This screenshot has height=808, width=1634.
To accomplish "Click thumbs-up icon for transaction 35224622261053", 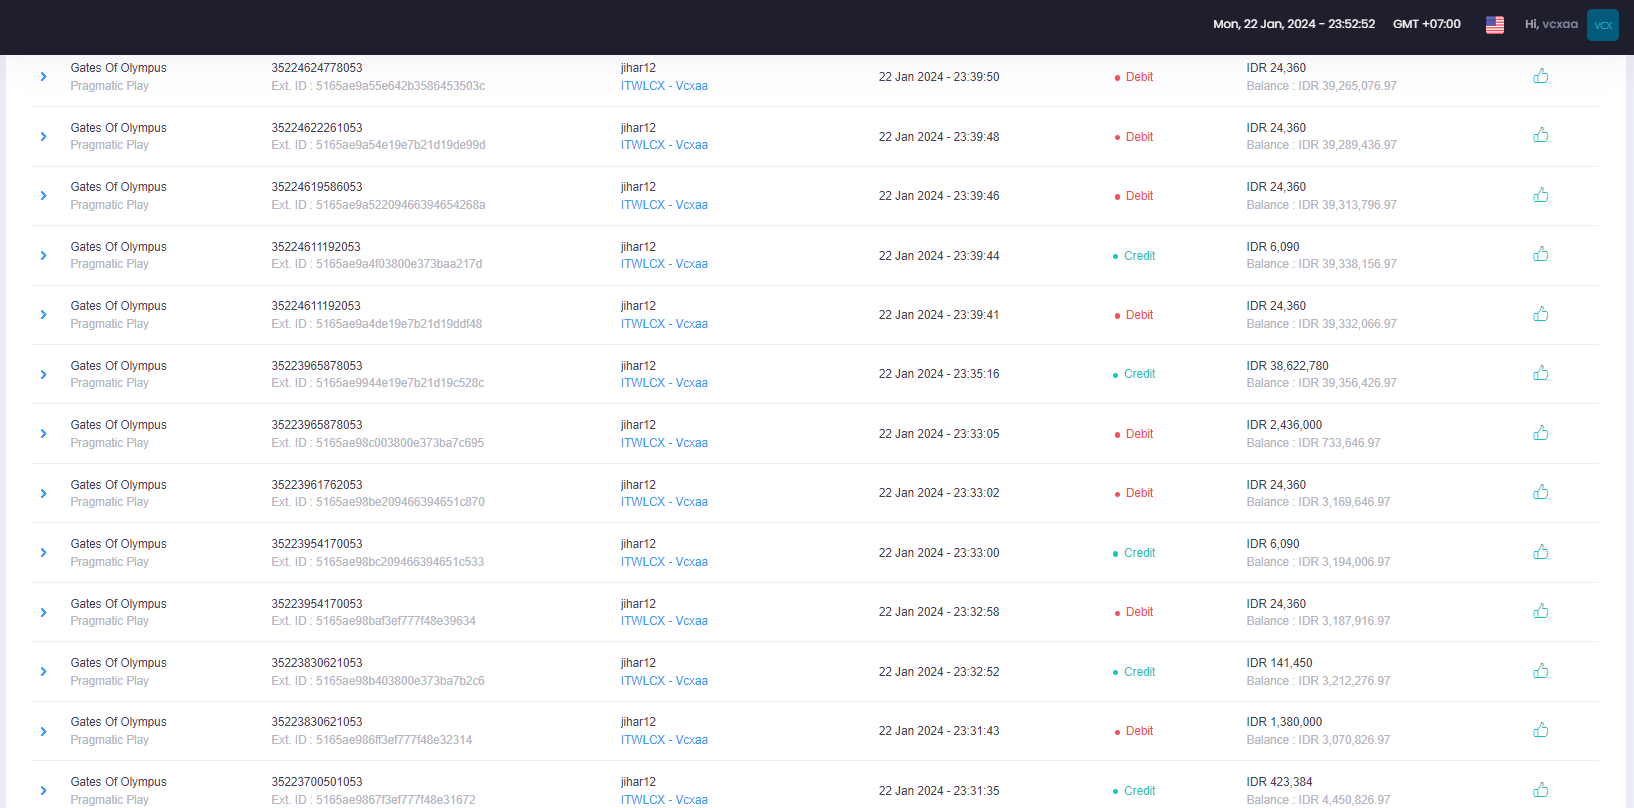I will click(1541, 135).
